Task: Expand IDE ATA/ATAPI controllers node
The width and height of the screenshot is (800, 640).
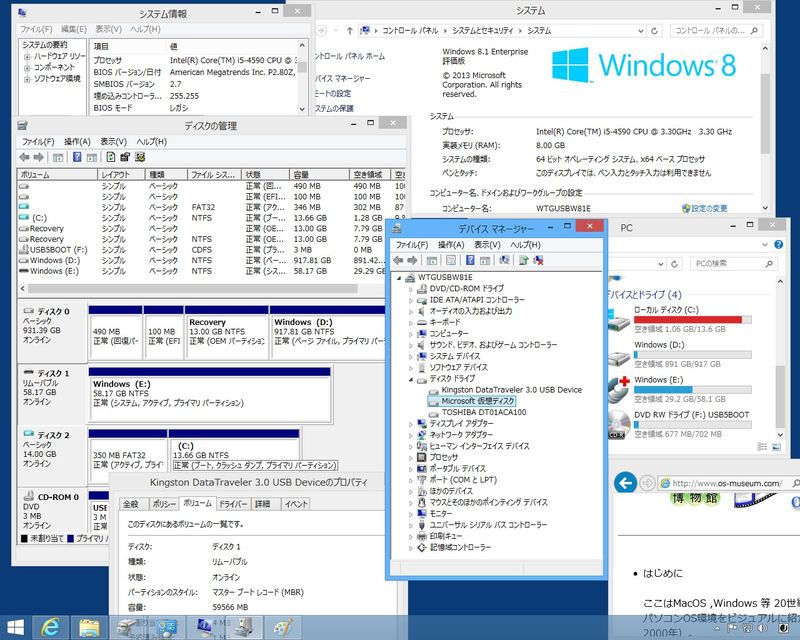Action: [411, 300]
